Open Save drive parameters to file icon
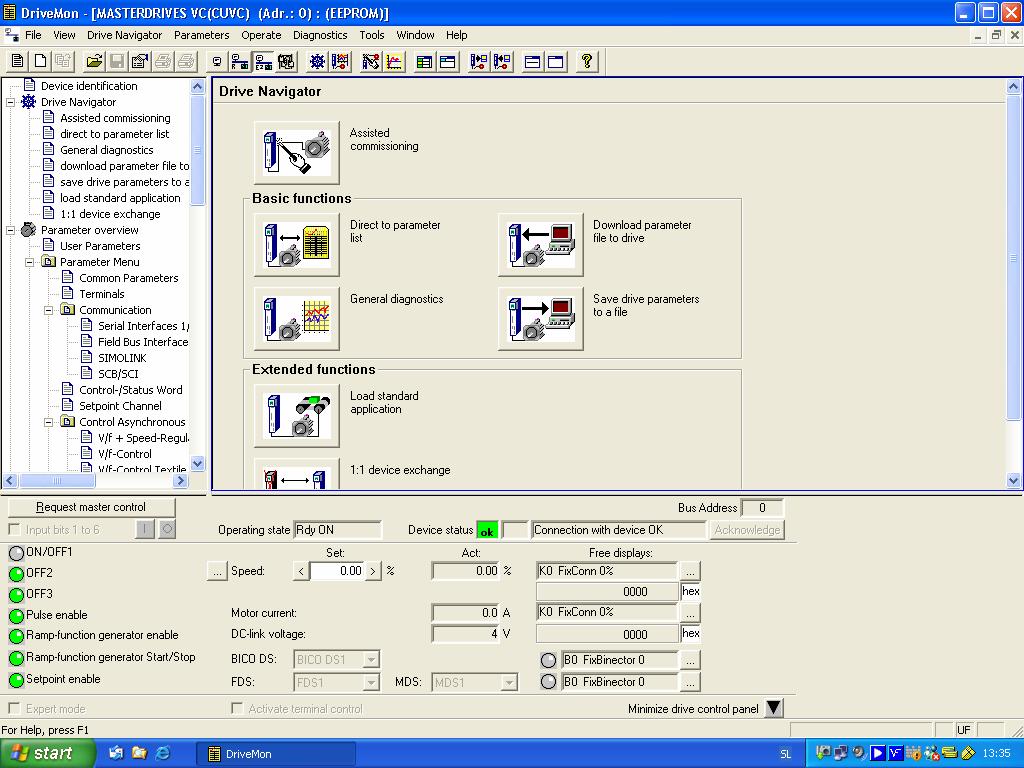Viewport: 1024px width, 768px height. [x=541, y=319]
